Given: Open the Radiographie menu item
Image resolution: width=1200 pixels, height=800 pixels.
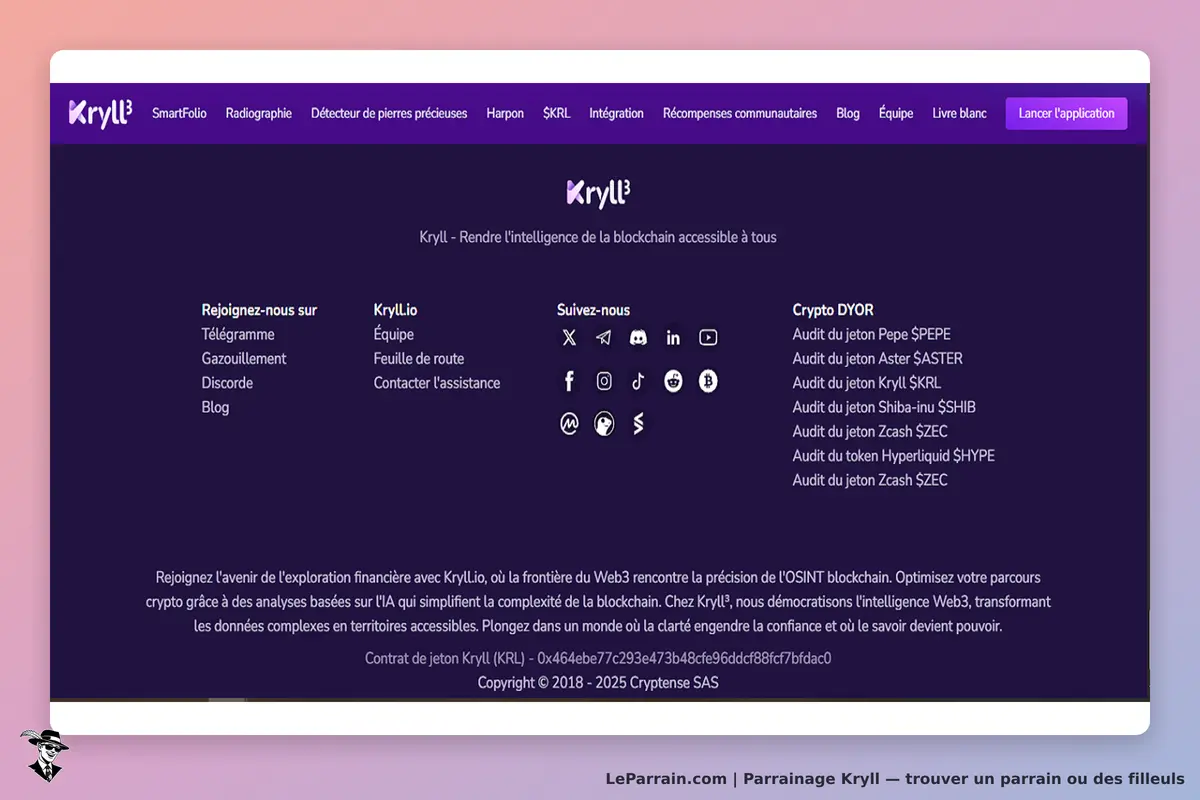Looking at the screenshot, I should coord(259,113).
